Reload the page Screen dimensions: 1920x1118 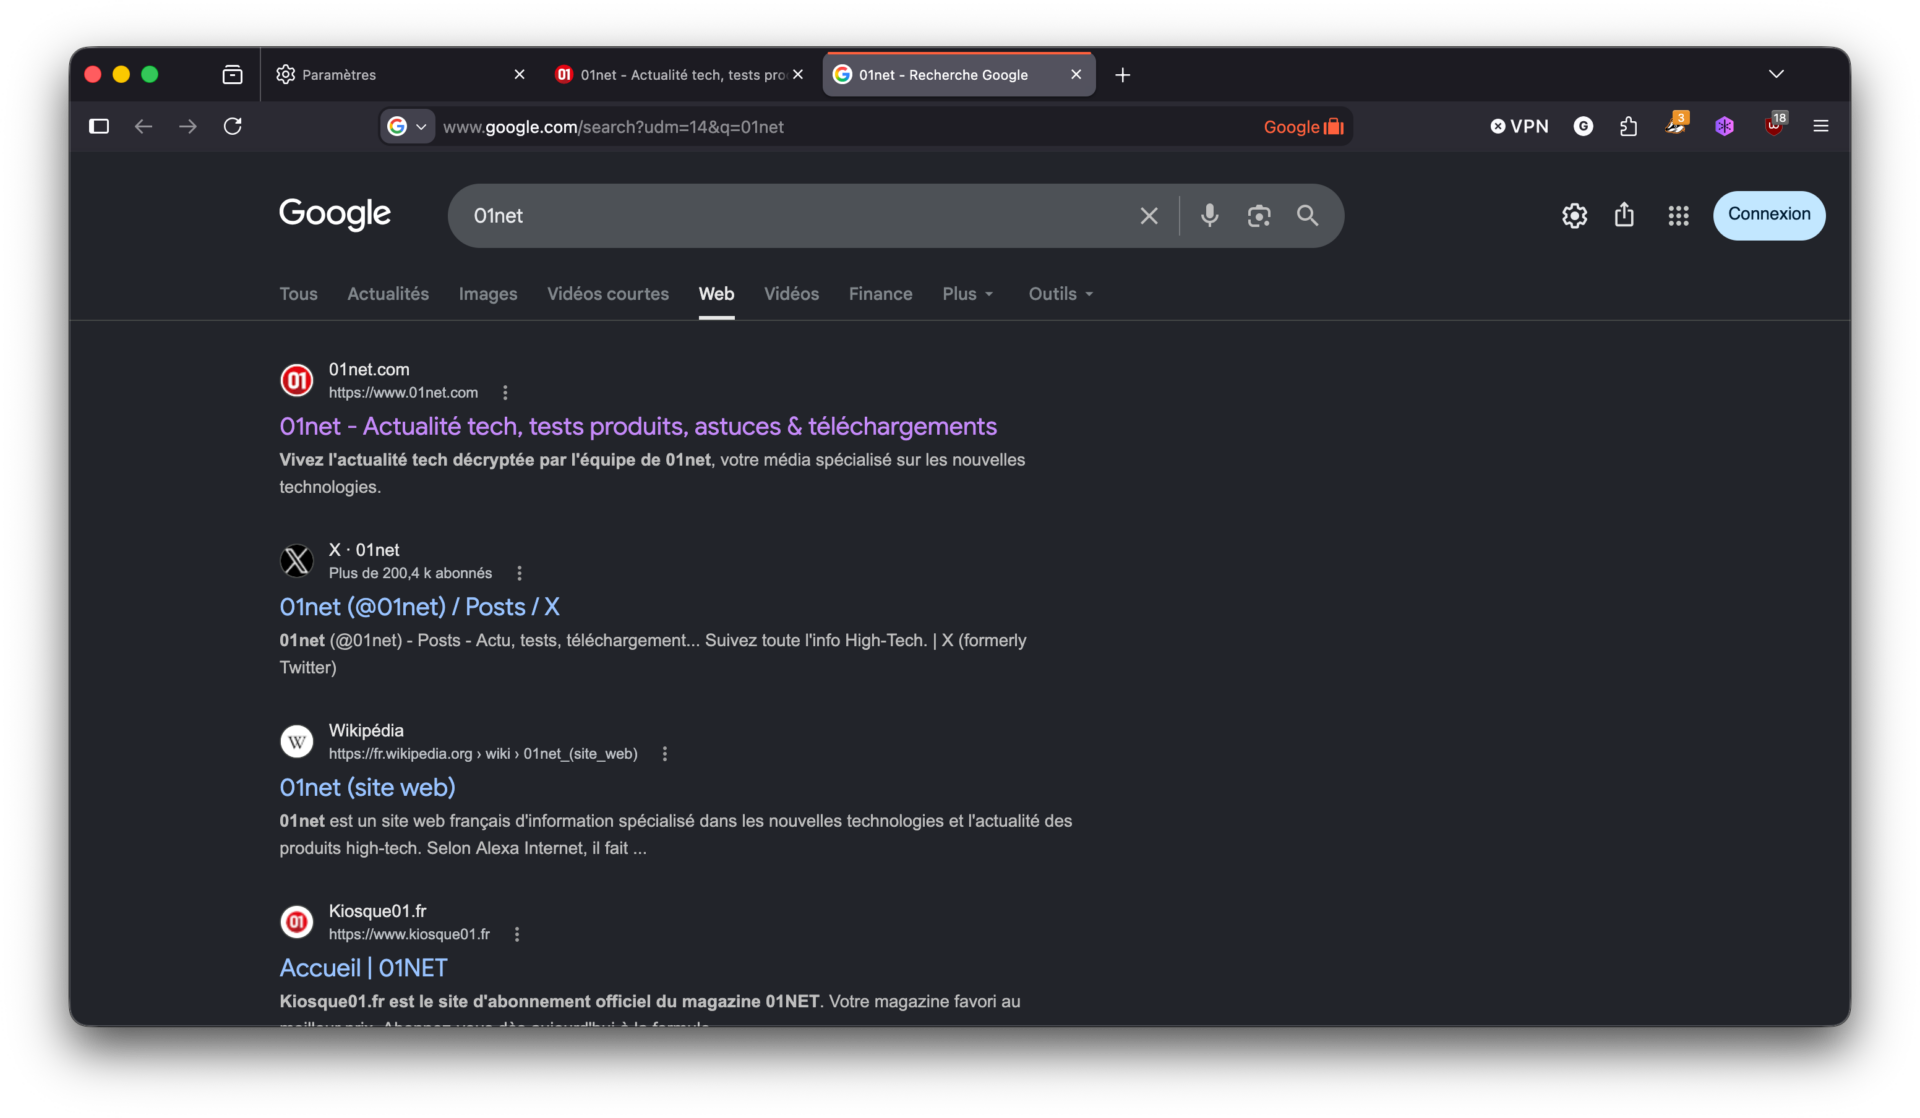(233, 126)
